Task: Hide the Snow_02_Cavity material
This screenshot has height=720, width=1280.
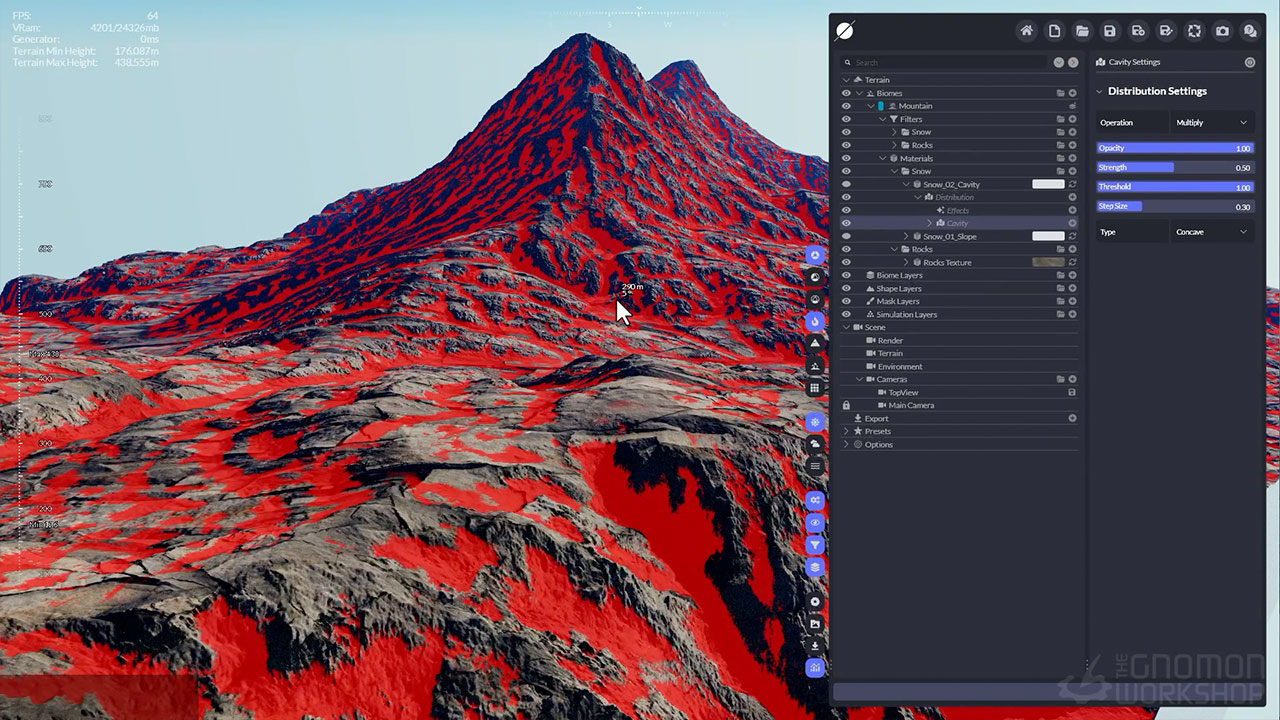Action: [x=846, y=185]
